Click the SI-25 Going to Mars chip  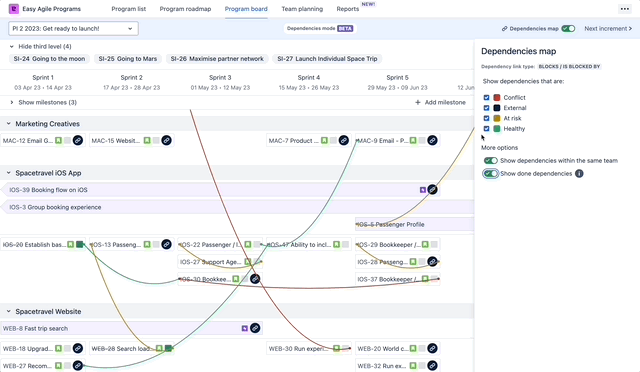128,59
